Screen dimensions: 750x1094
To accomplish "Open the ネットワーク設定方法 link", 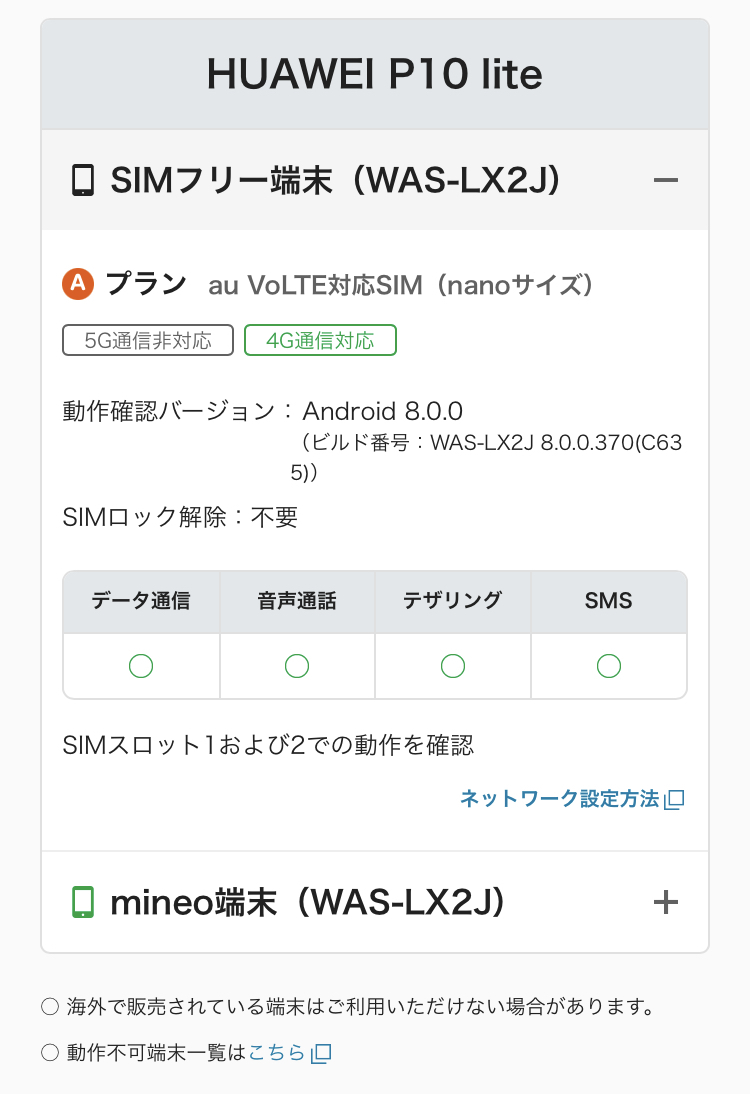I will 560,799.
